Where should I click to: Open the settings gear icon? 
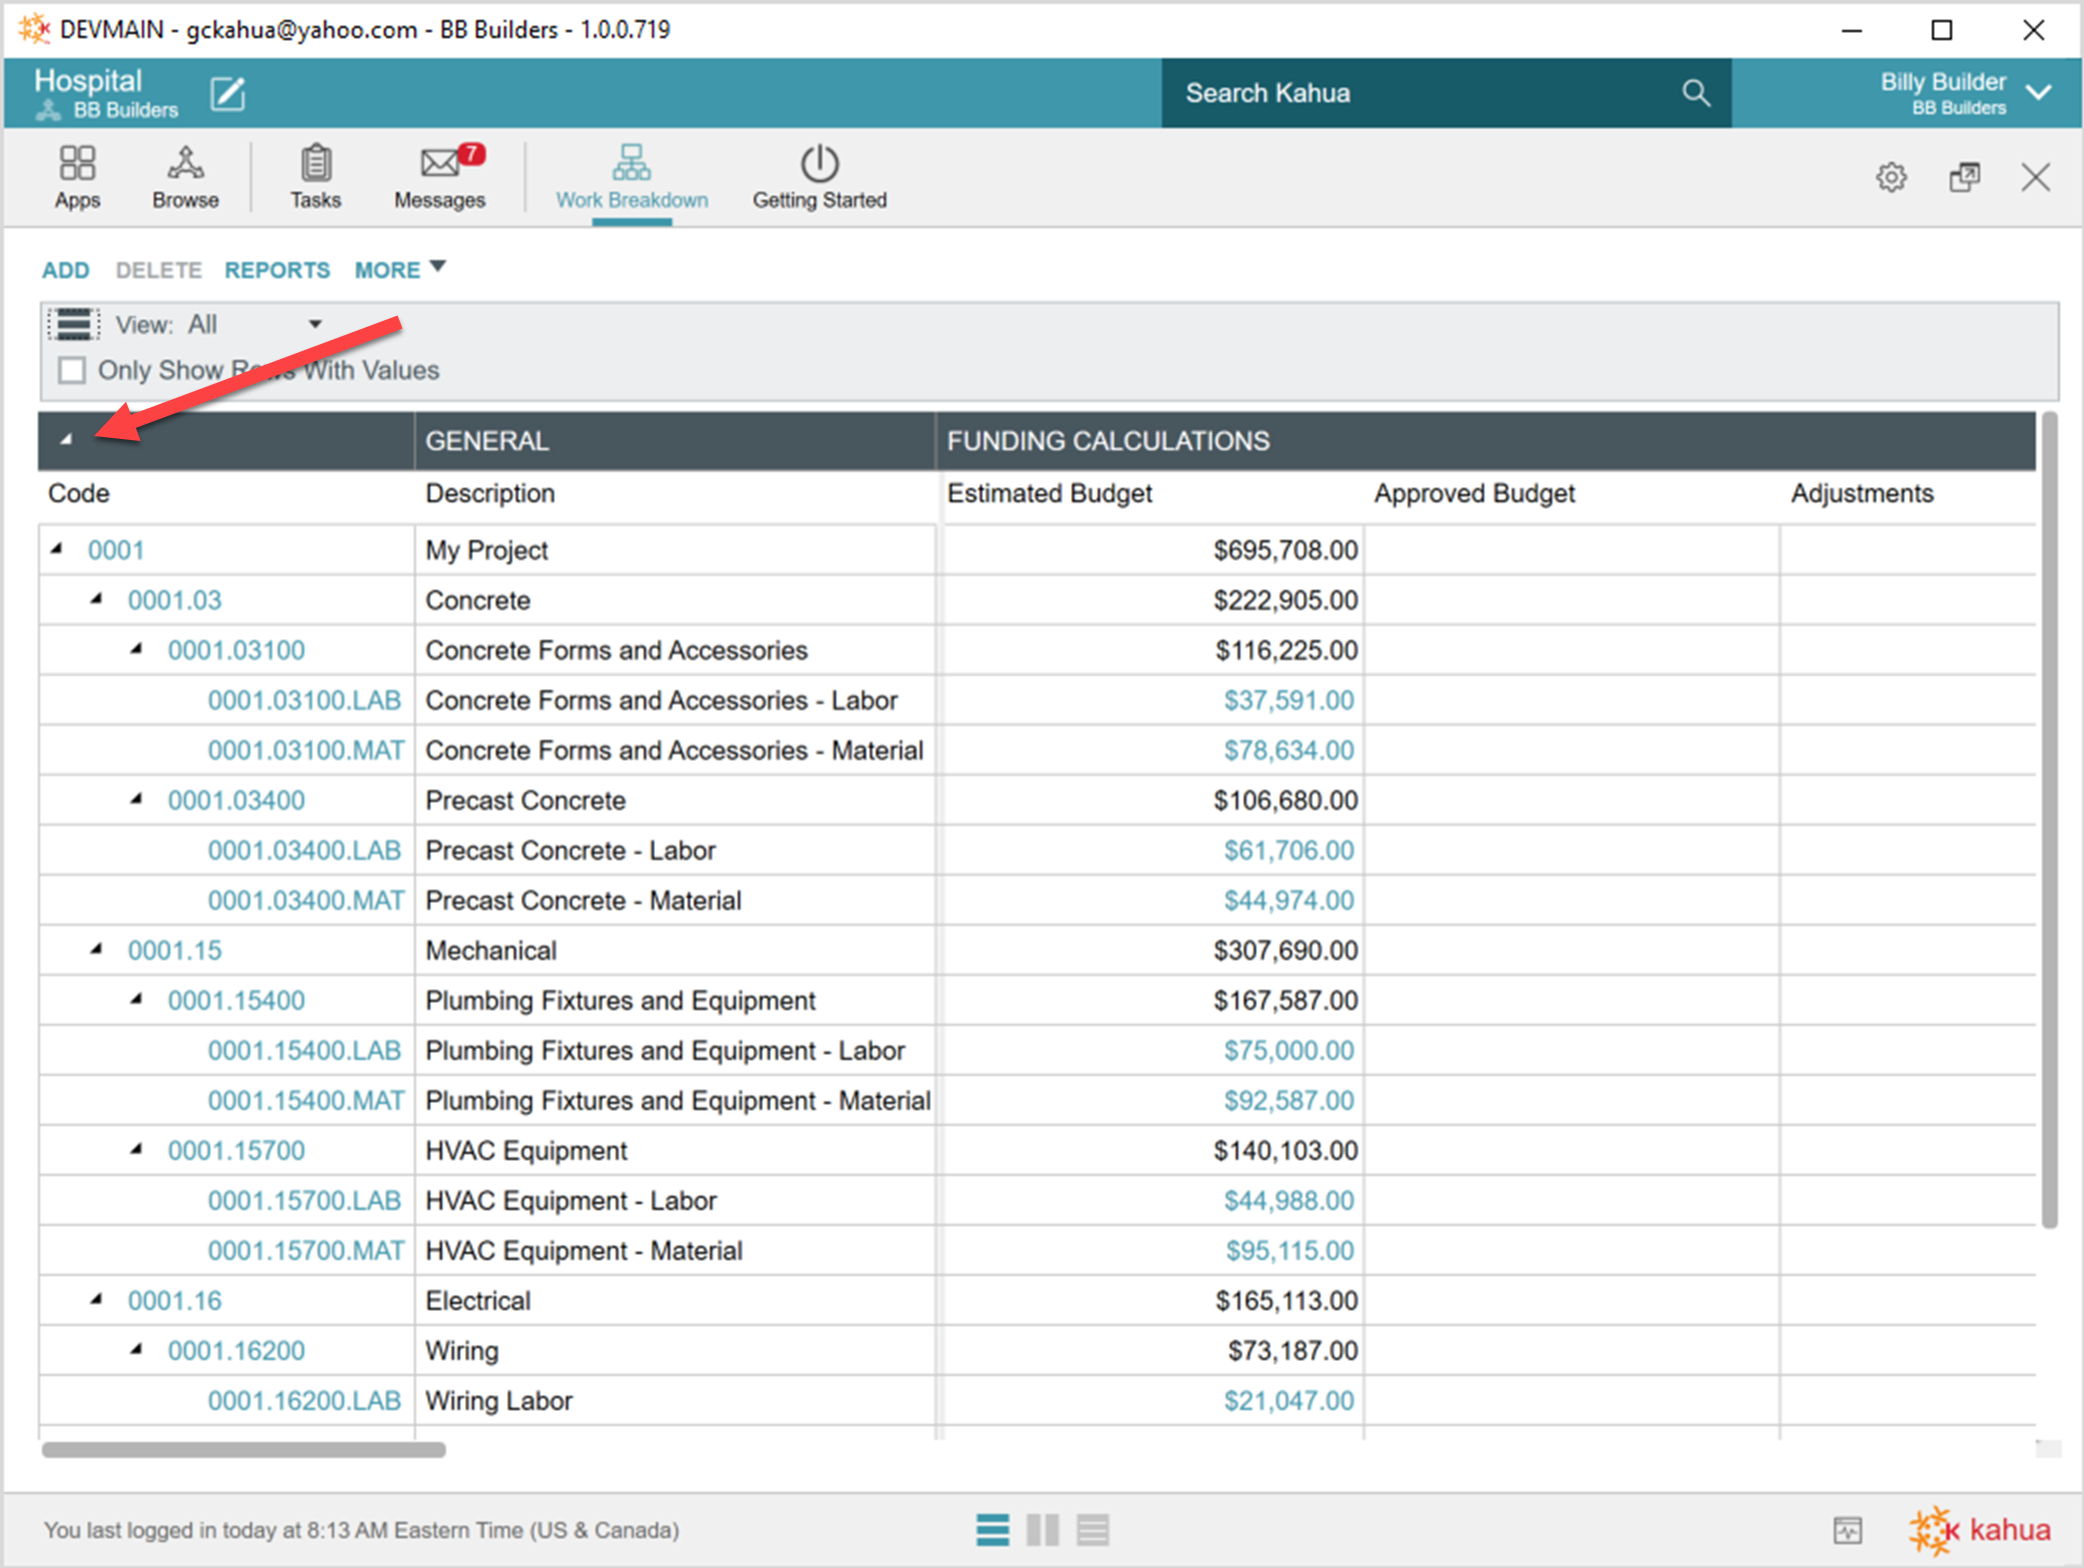1890,178
